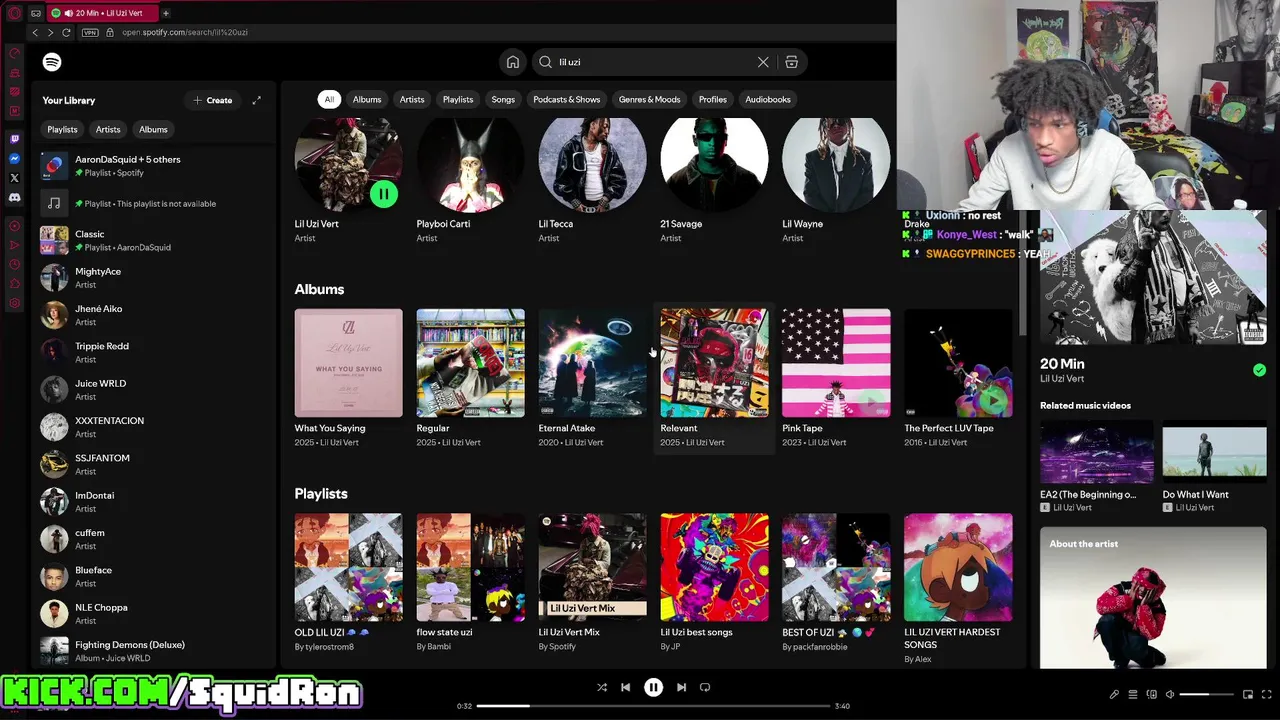Open the Eternal Atake album
1280x720 pixels.
pyautogui.click(x=592, y=378)
